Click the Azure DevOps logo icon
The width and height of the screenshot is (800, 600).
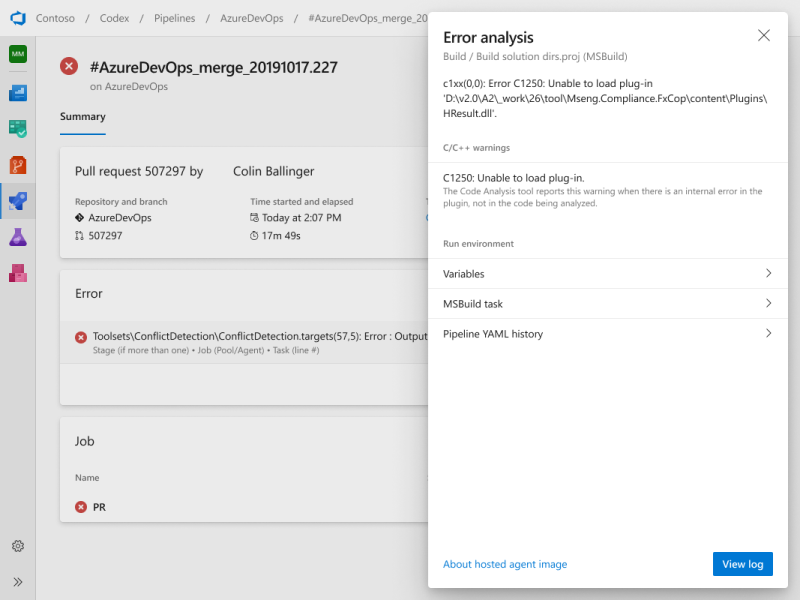tap(17, 18)
